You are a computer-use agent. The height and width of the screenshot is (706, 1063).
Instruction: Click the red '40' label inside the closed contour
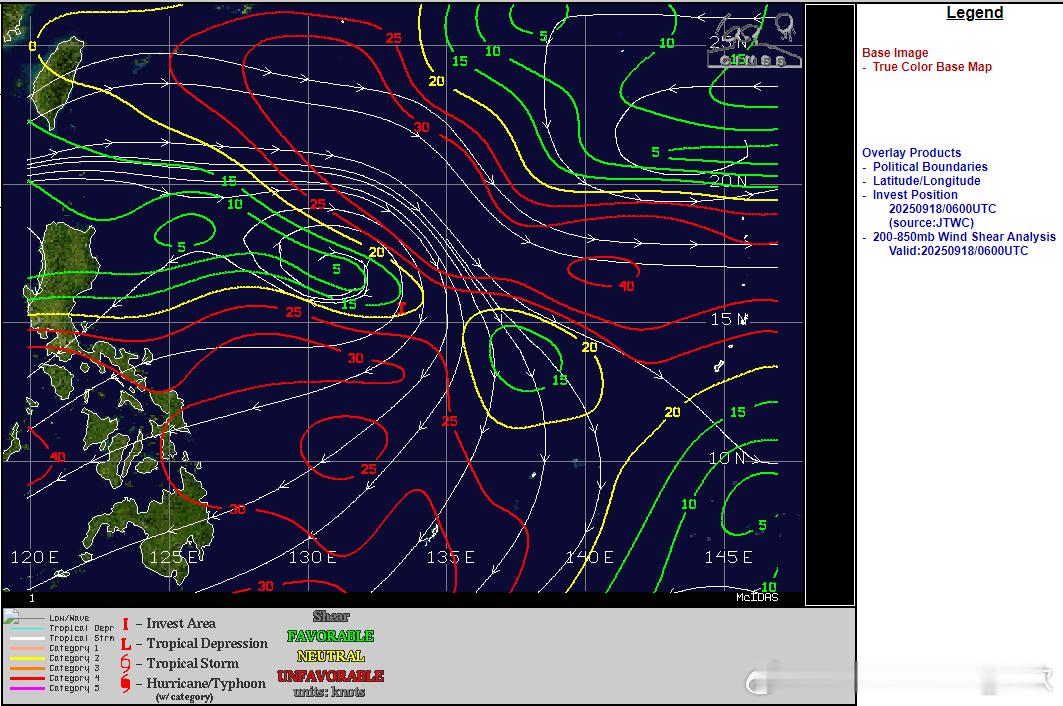[626, 286]
